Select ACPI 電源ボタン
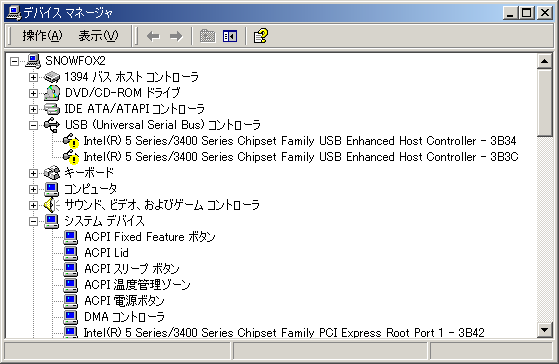Viewport: 559px width, 364px height. click(124, 301)
